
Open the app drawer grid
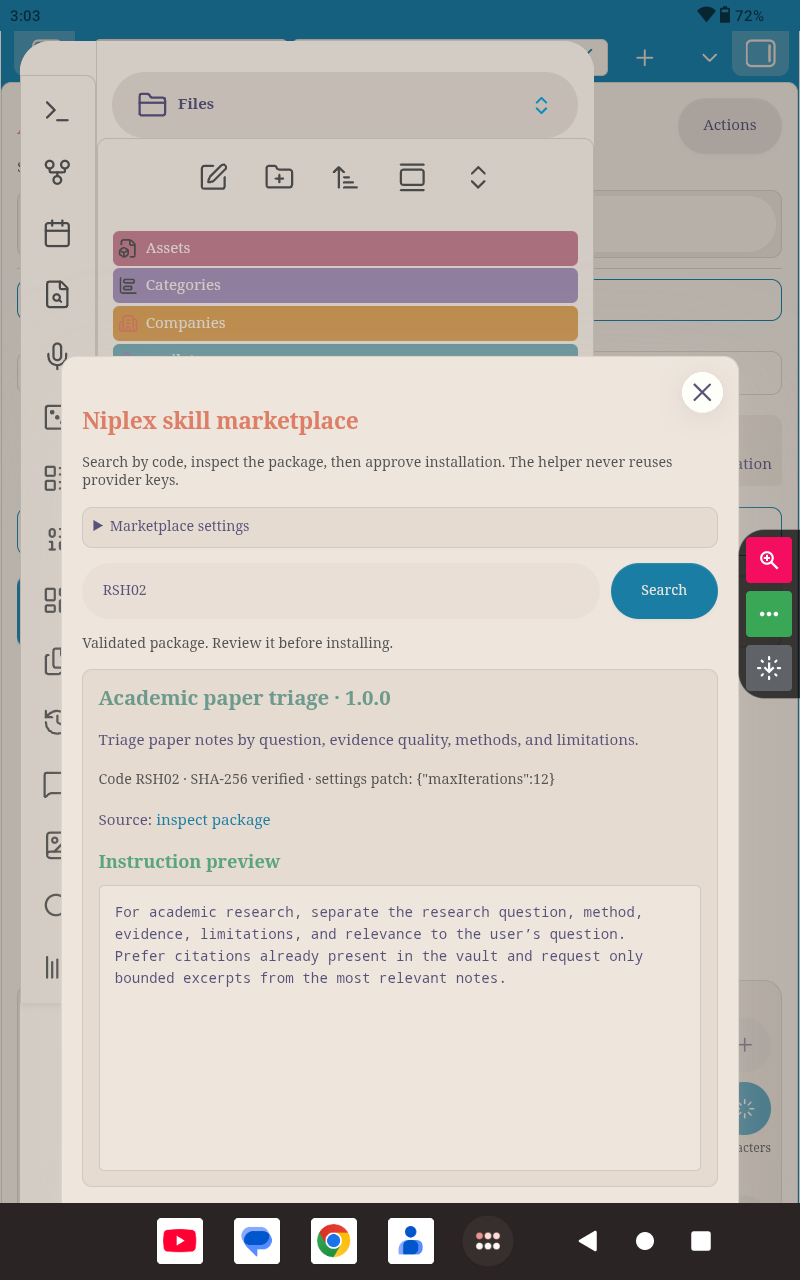tap(488, 1241)
